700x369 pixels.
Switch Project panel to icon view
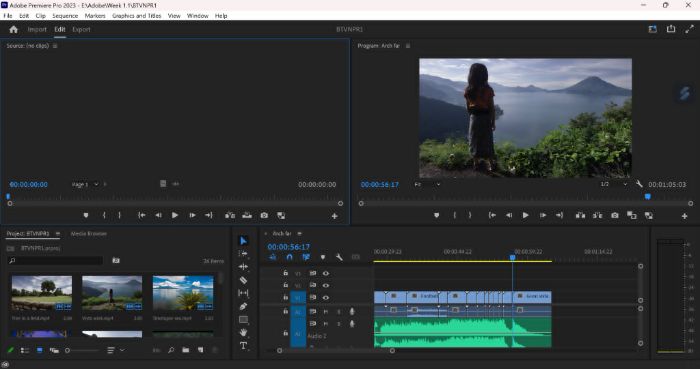tap(40, 350)
